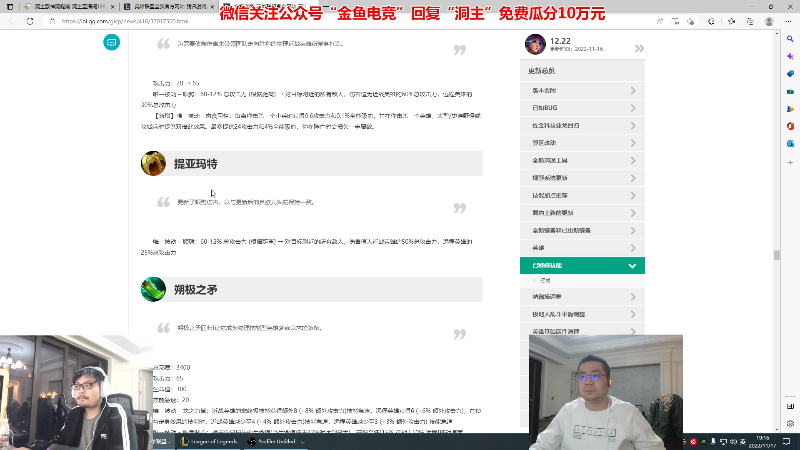Viewport: 800px width, 450px height.
Task: Expand the 炼金科技亚龙的回归 section
Action: (x=582, y=126)
